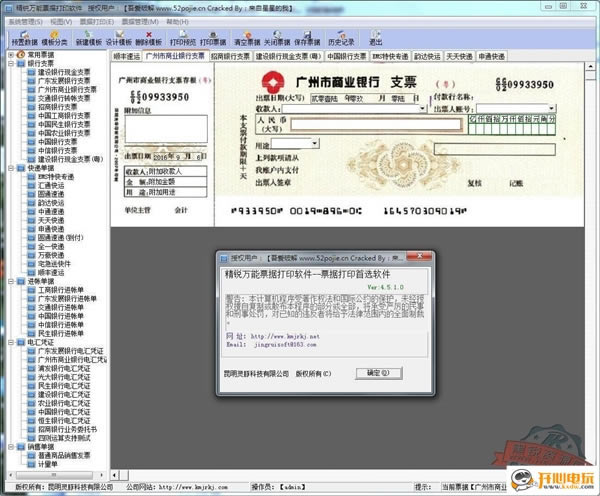The height and width of the screenshot is (496, 600).
Task: Expand the 常用票据 tree node
Action: 11,55
